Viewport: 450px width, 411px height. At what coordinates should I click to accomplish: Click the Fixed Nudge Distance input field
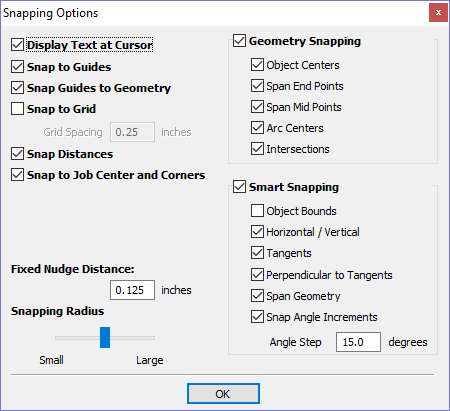click(x=132, y=290)
